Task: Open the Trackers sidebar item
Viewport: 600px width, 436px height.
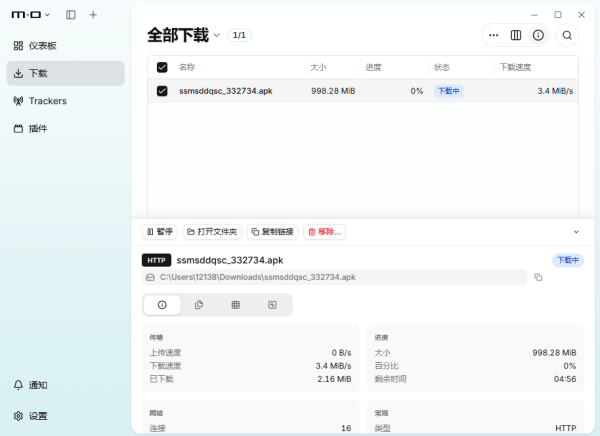Action: (x=65, y=101)
